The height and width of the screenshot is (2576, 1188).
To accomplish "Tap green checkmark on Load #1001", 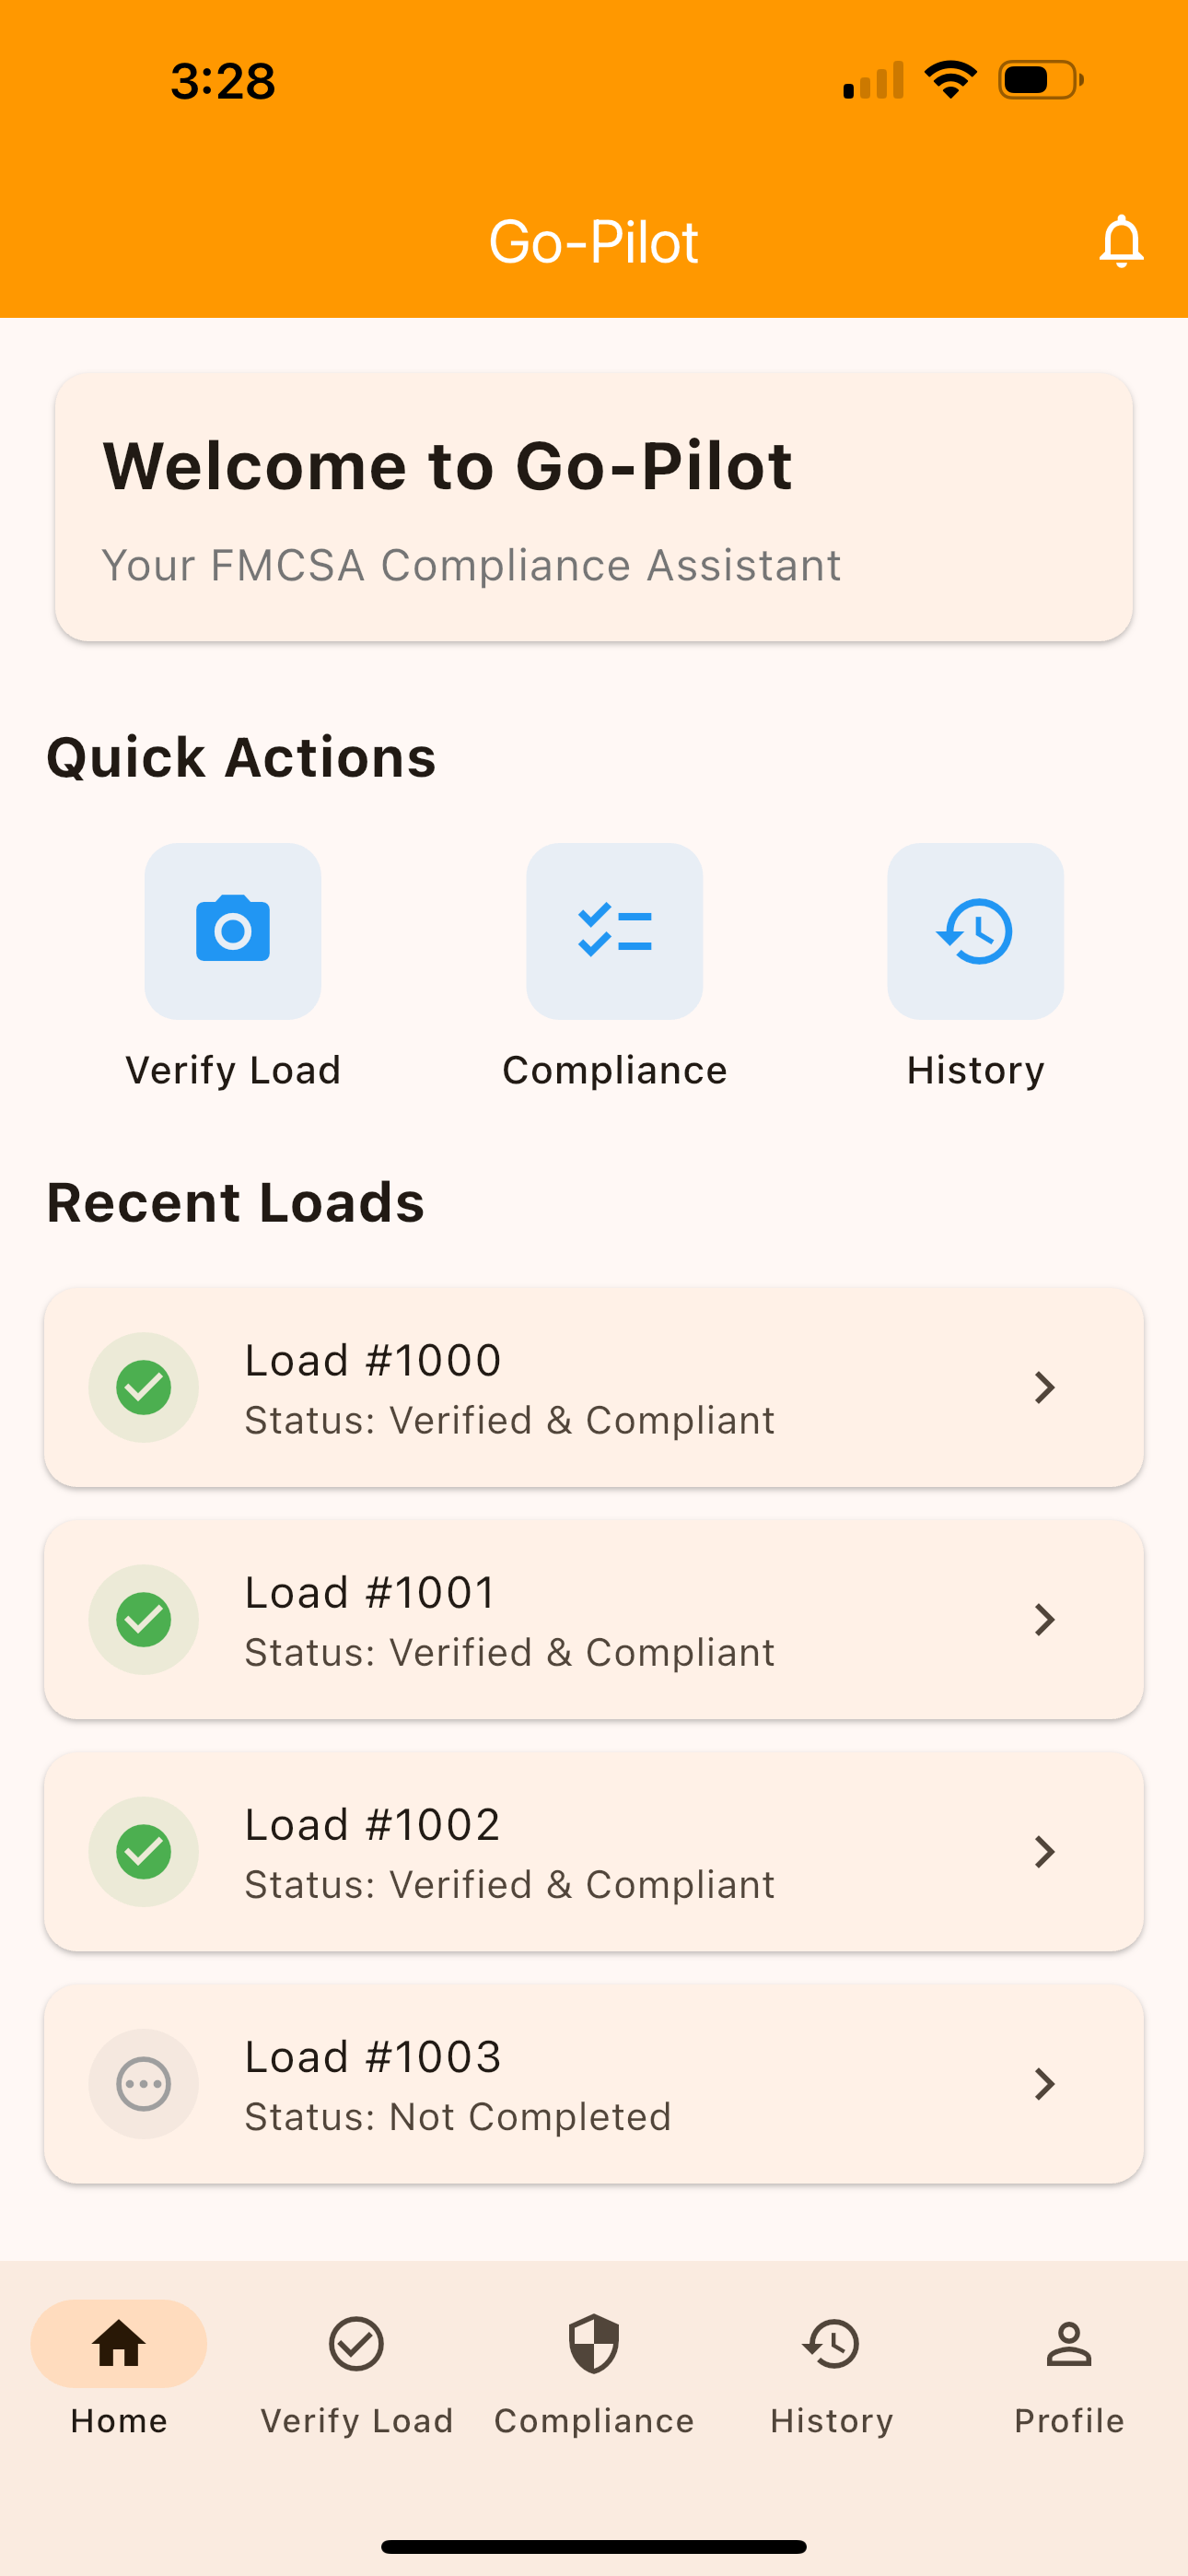I will [144, 1619].
